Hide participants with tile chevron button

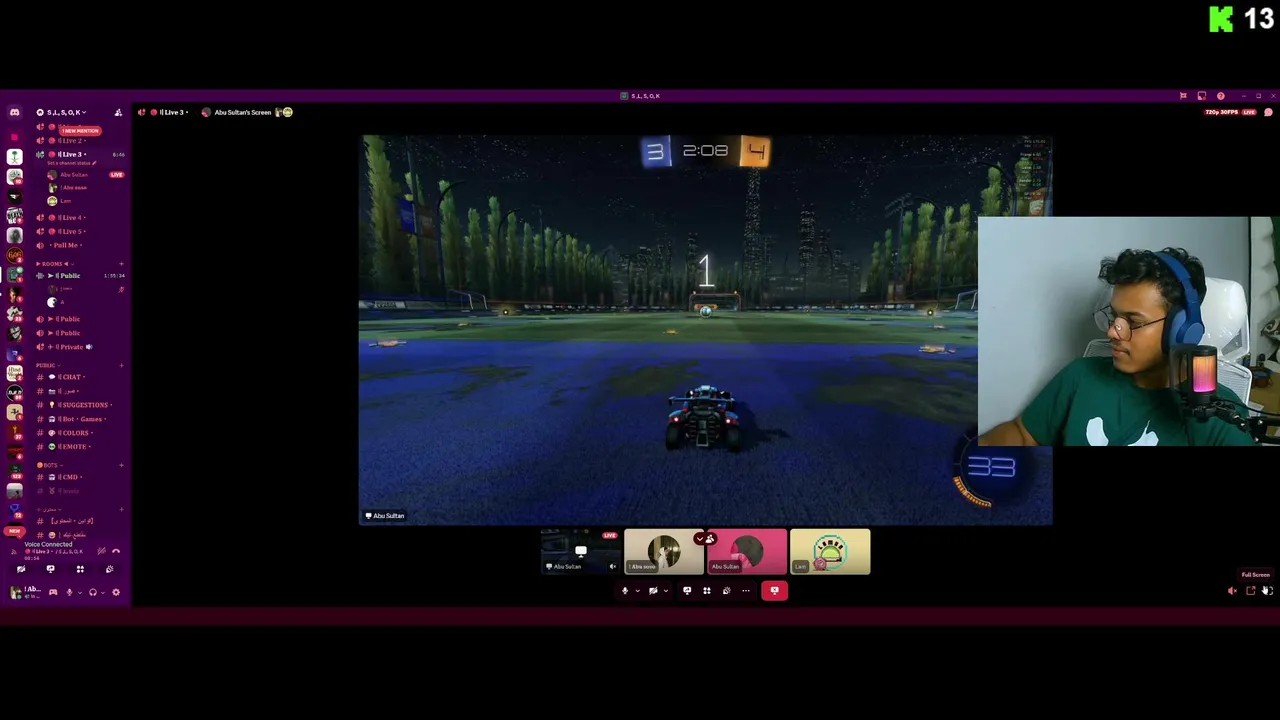[x=705, y=538]
